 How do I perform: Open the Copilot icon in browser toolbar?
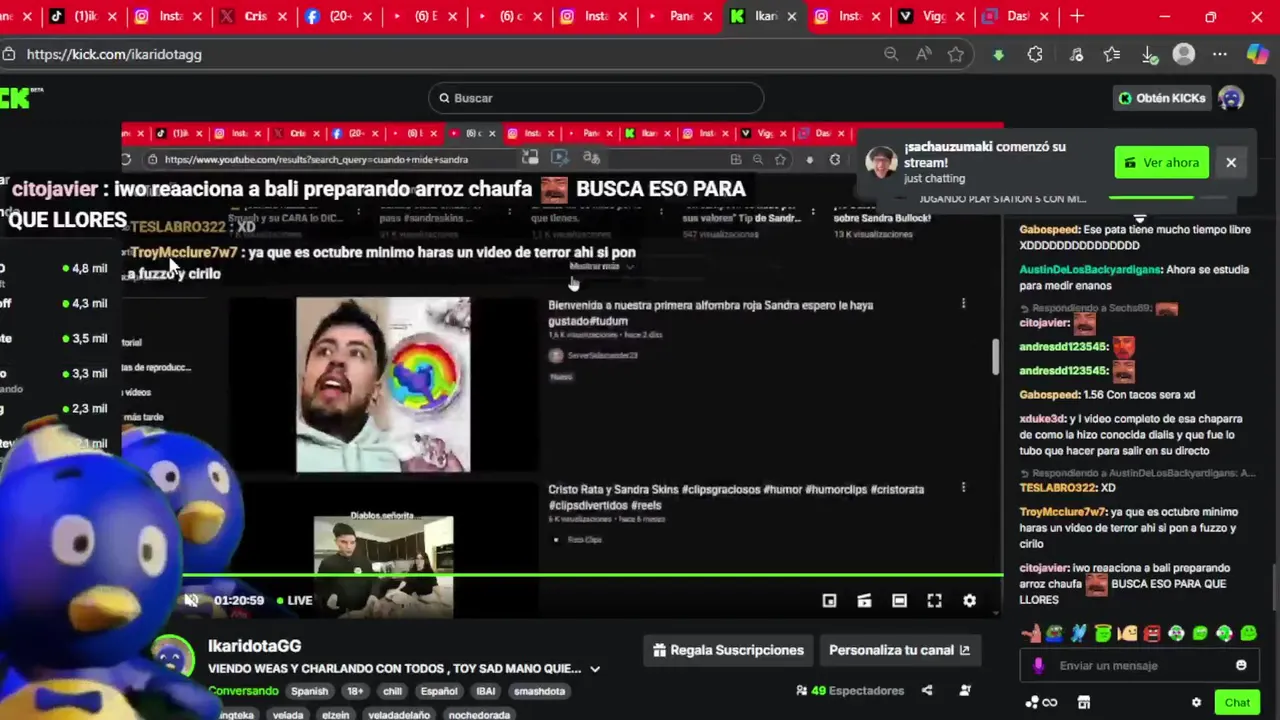click(x=1258, y=54)
